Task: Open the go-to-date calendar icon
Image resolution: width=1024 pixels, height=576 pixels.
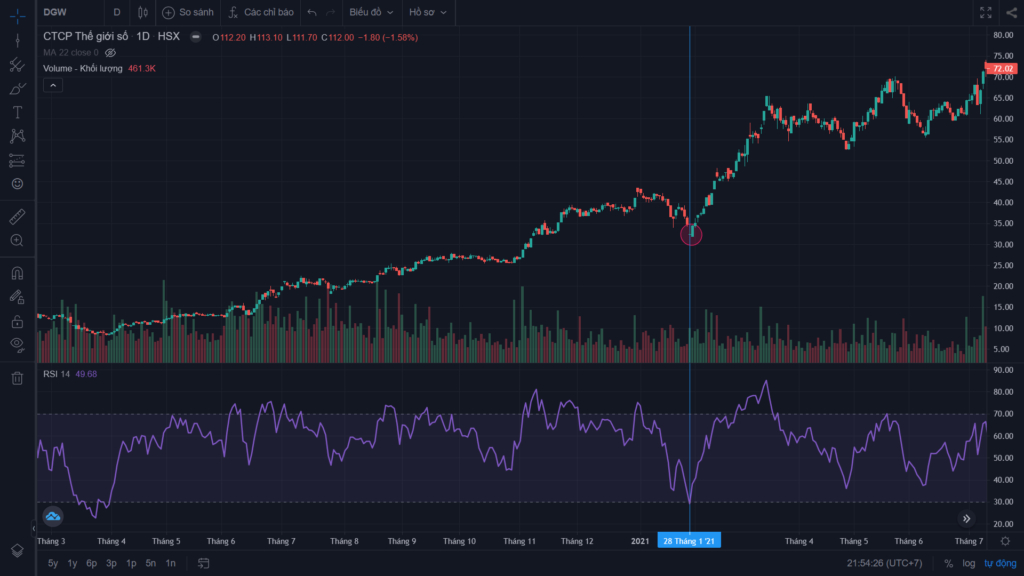Action: [204, 563]
